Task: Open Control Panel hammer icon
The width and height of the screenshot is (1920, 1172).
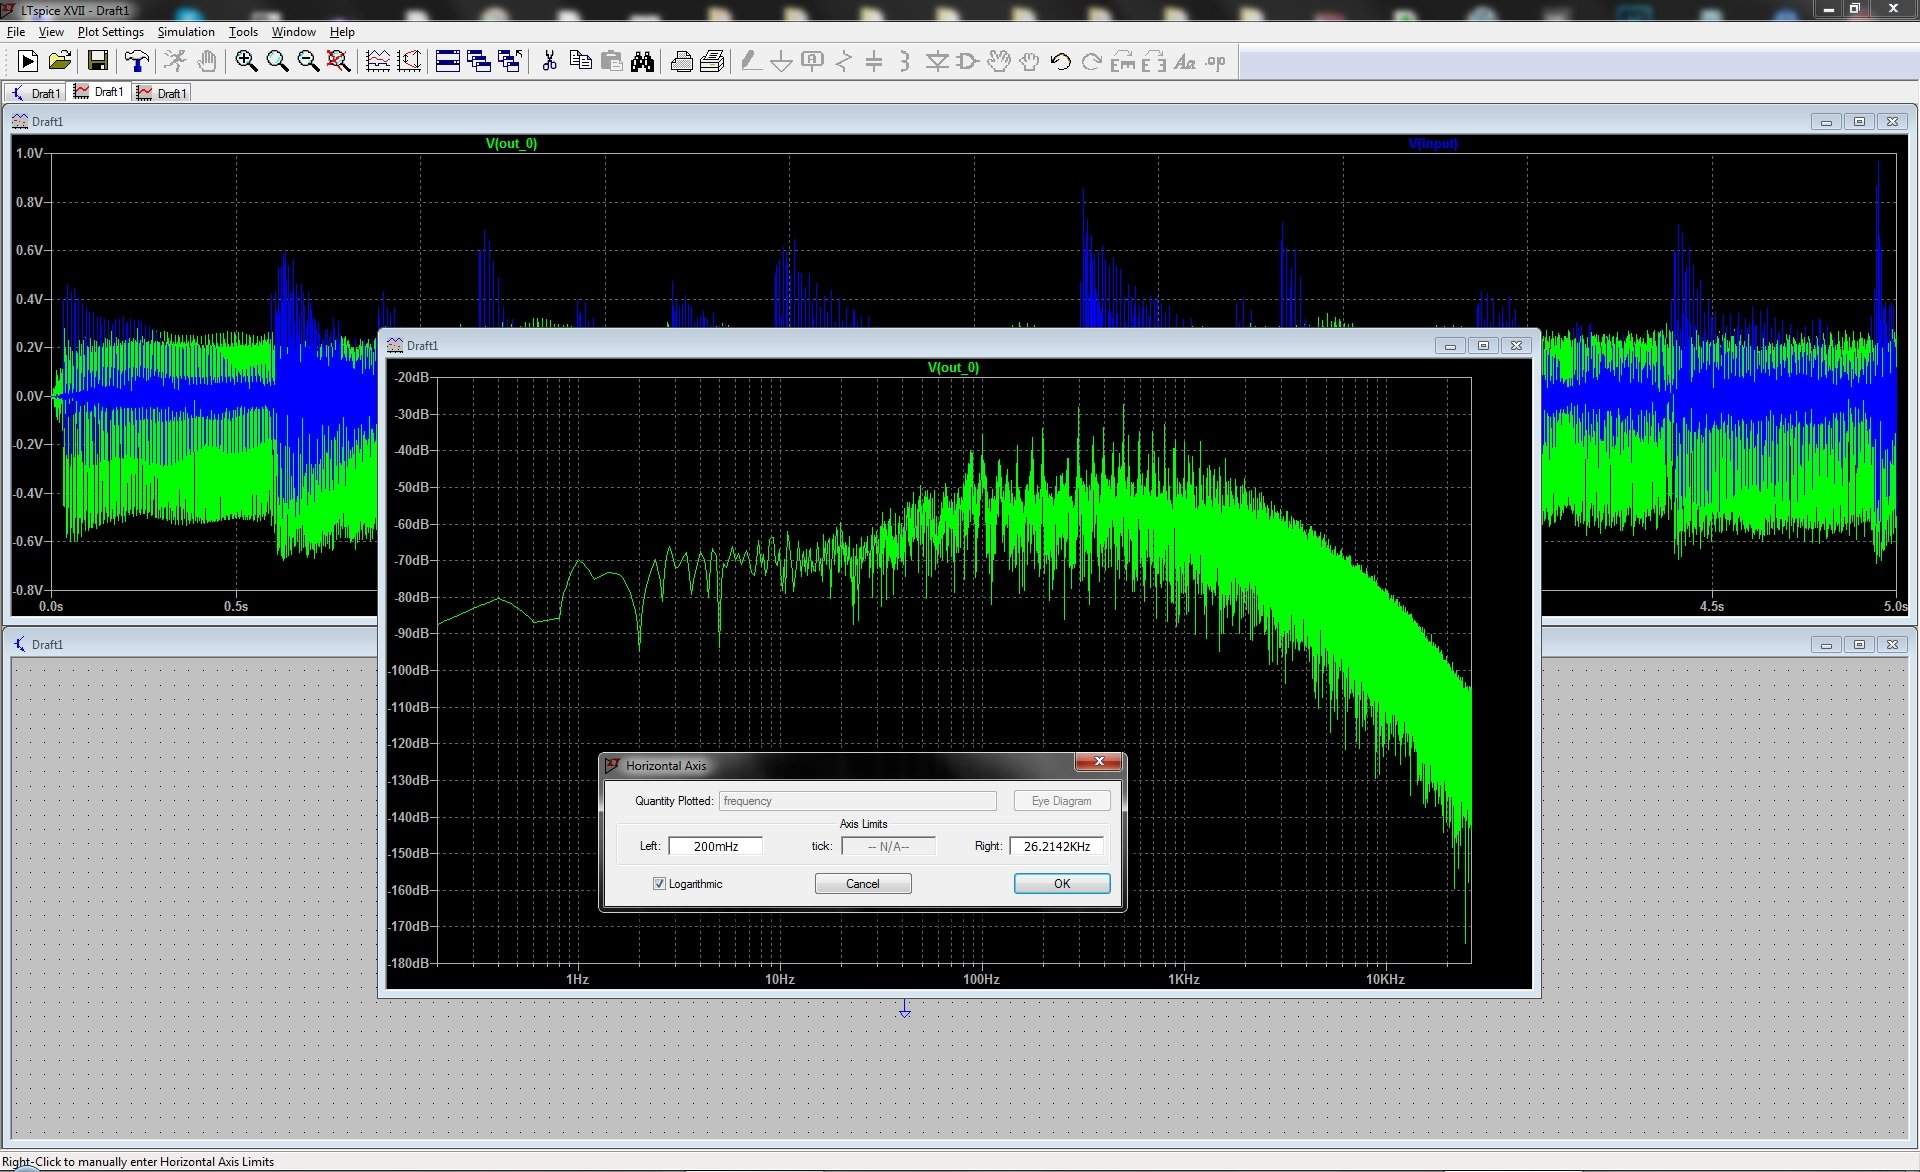Action: (137, 62)
